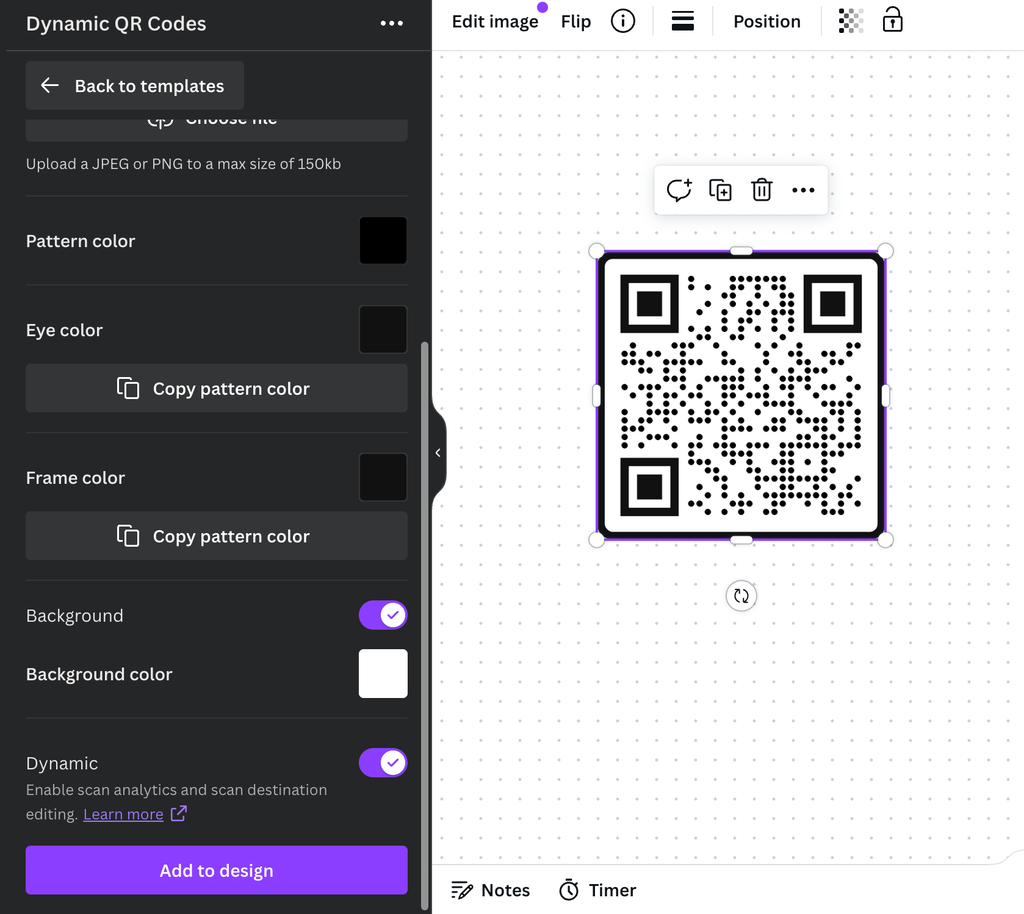Open the Position menu
This screenshot has width=1024, height=914.
(x=766, y=20)
